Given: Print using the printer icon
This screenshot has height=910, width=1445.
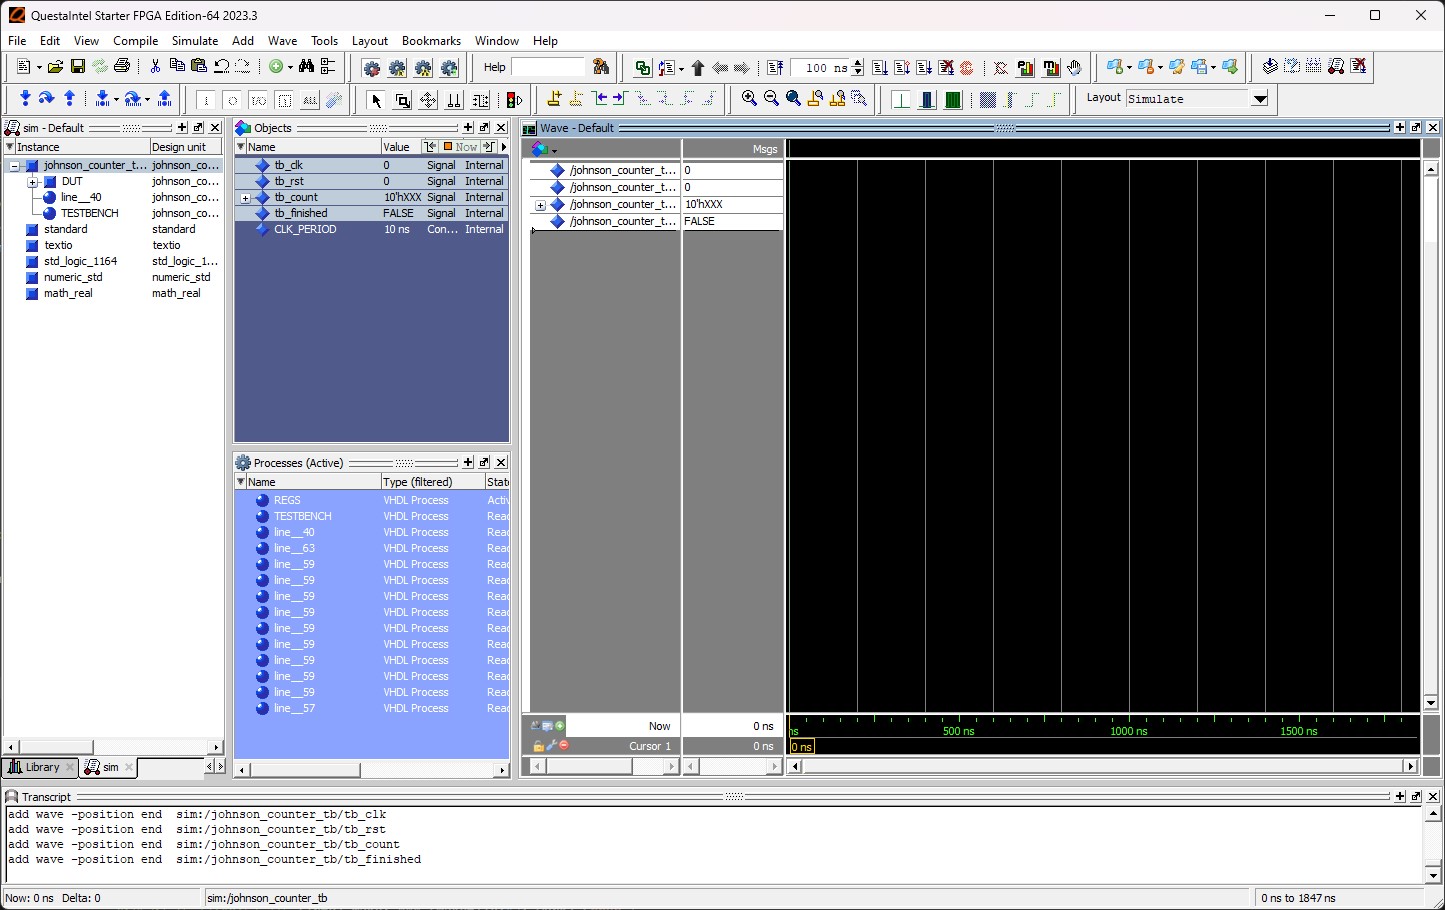Looking at the screenshot, I should click(x=122, y=67).
